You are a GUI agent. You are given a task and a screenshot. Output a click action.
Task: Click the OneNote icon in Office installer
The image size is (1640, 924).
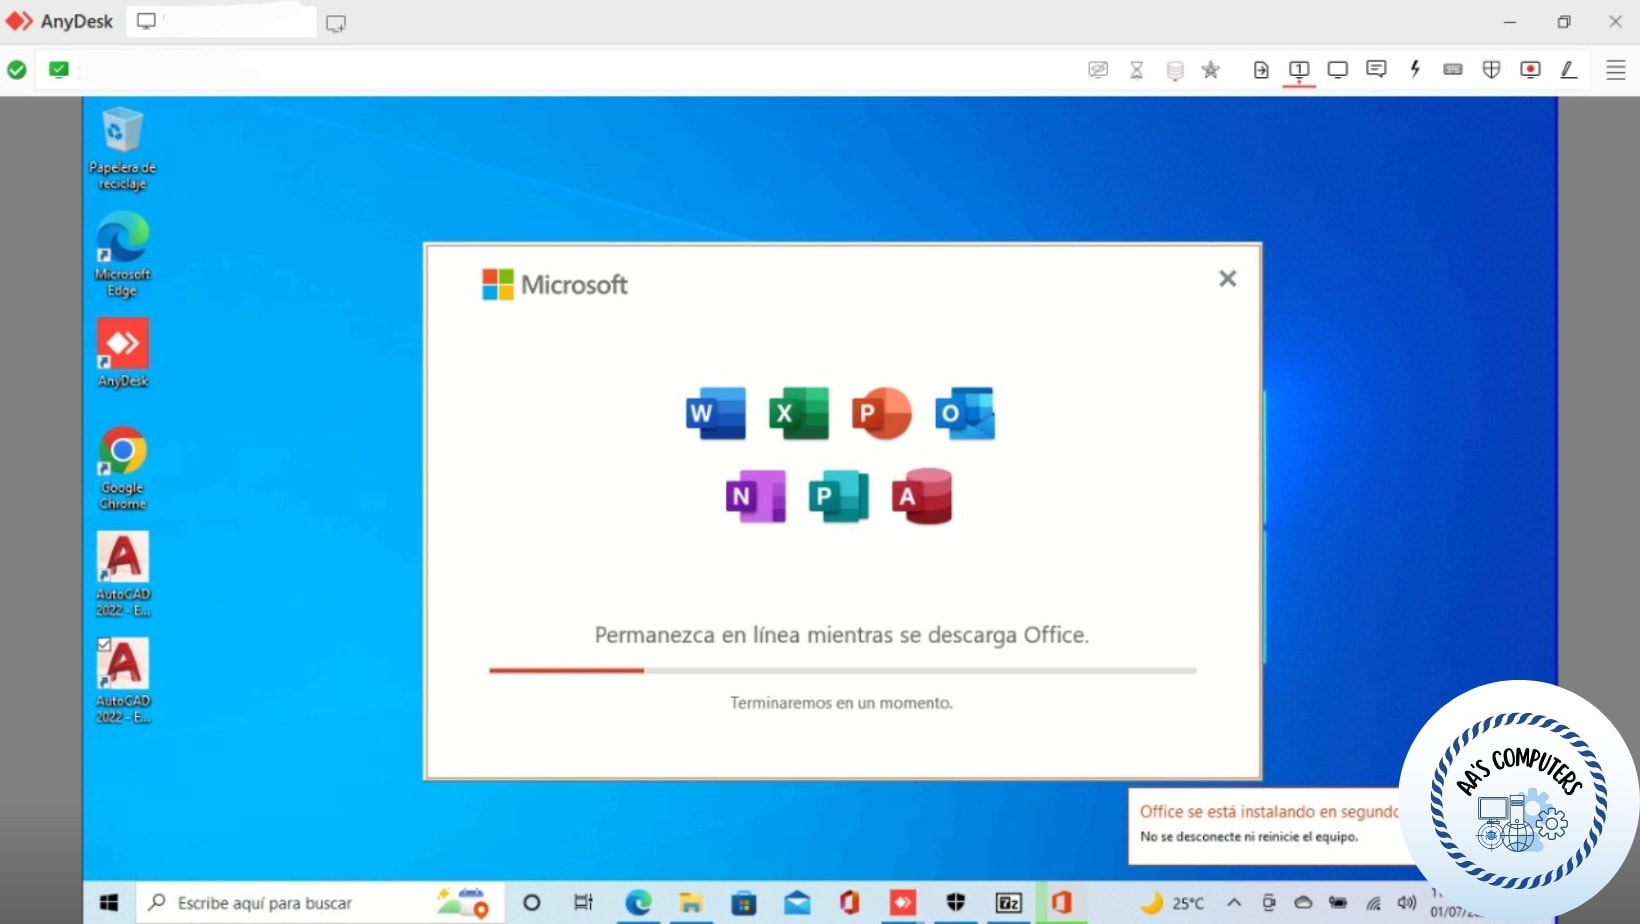coord(756,496)
